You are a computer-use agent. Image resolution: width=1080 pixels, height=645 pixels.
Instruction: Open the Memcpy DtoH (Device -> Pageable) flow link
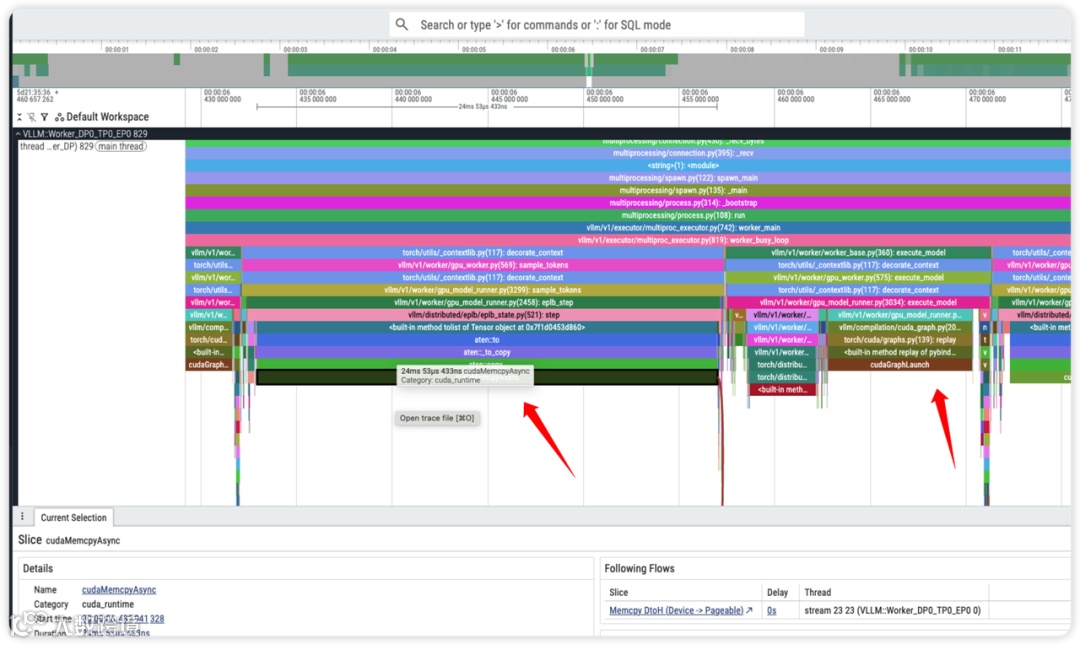click(681, 611)
